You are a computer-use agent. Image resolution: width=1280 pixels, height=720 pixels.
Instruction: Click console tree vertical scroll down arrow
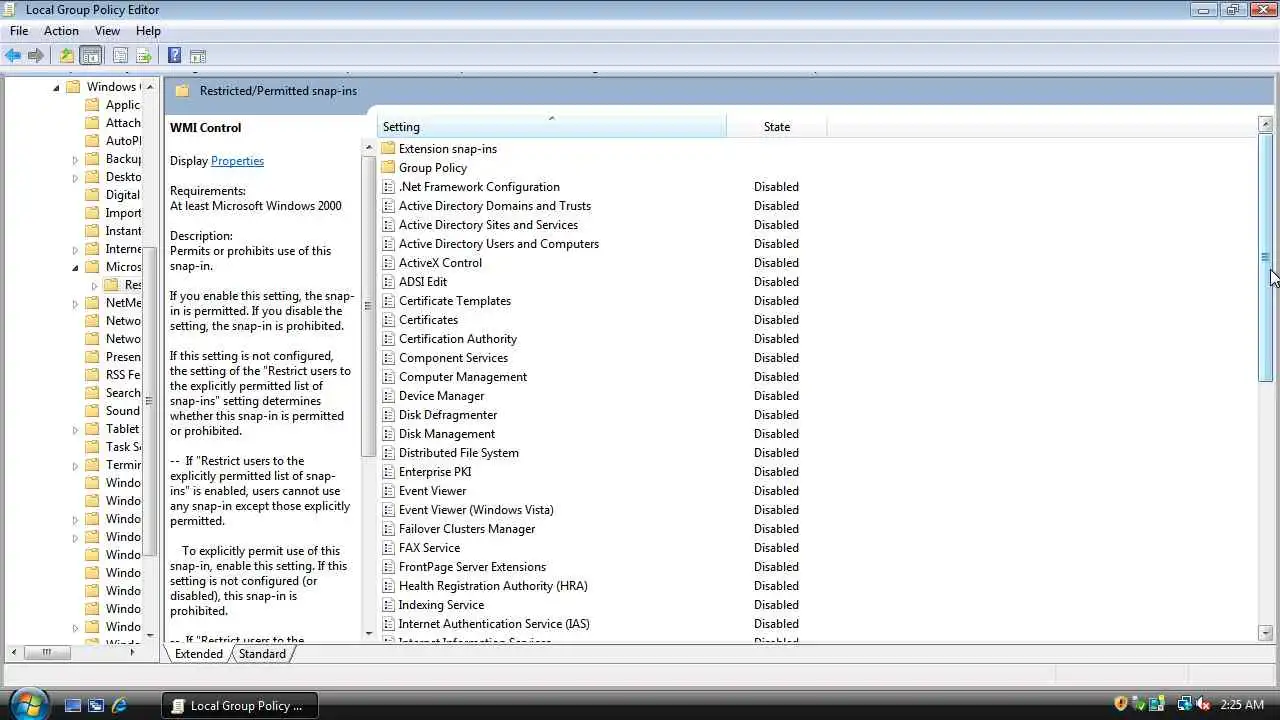[x=150, y=634]
